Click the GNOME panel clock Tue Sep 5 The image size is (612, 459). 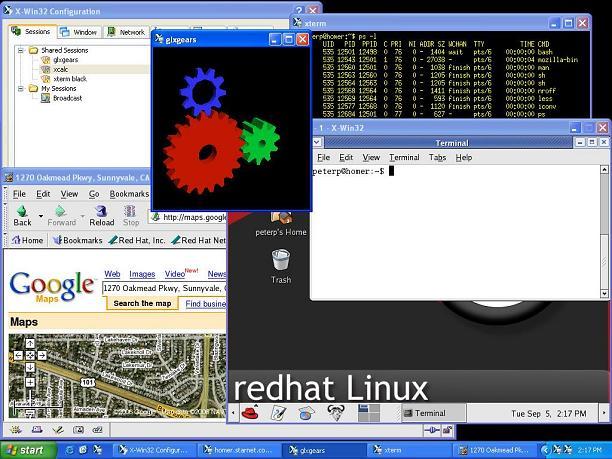coord(548,413)
